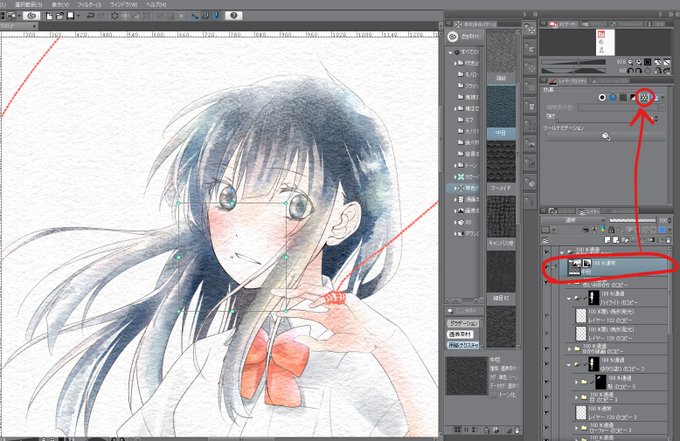Viewport: 680px width, 441px height.
Task: Toggle eye of ローファー のコピー 1 folder
Action: (546, 428)
